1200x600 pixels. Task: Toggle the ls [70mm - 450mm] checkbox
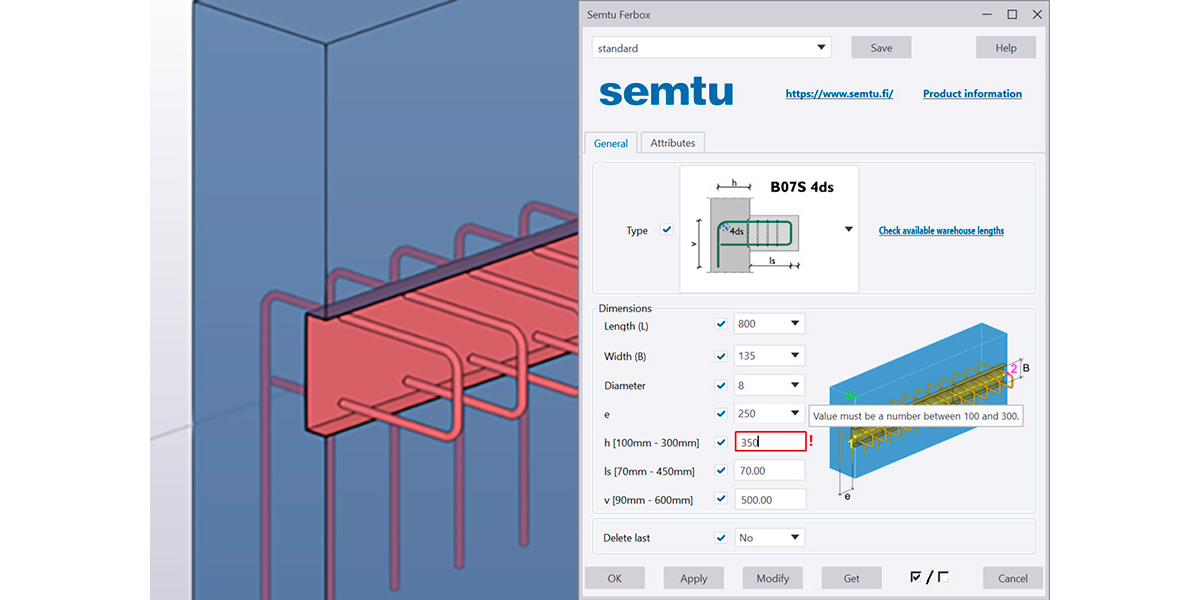tap(721, 470)
